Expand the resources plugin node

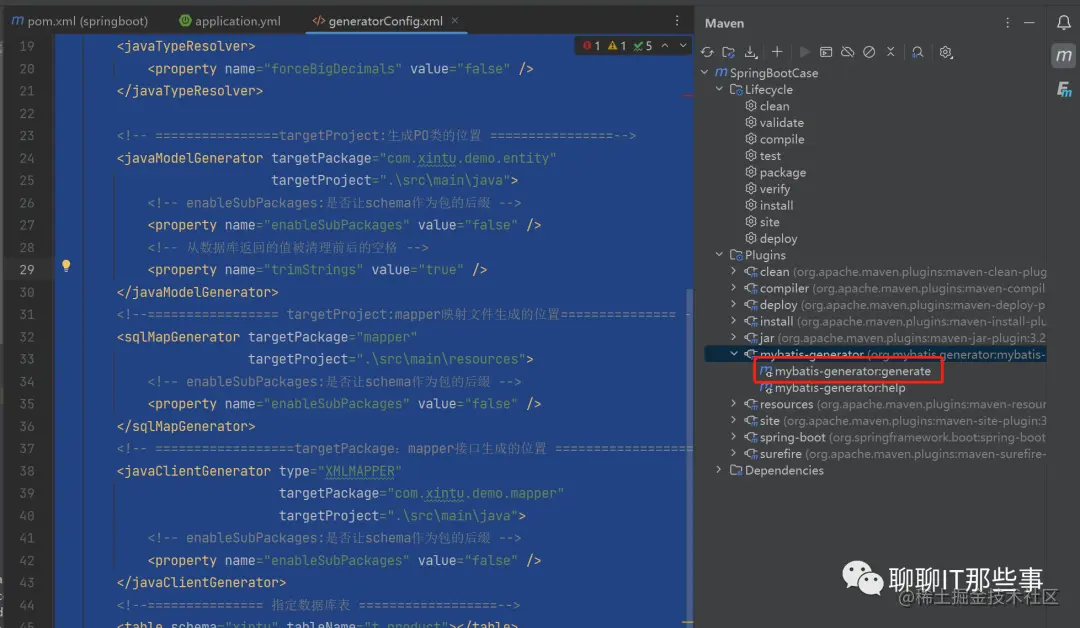734,404
